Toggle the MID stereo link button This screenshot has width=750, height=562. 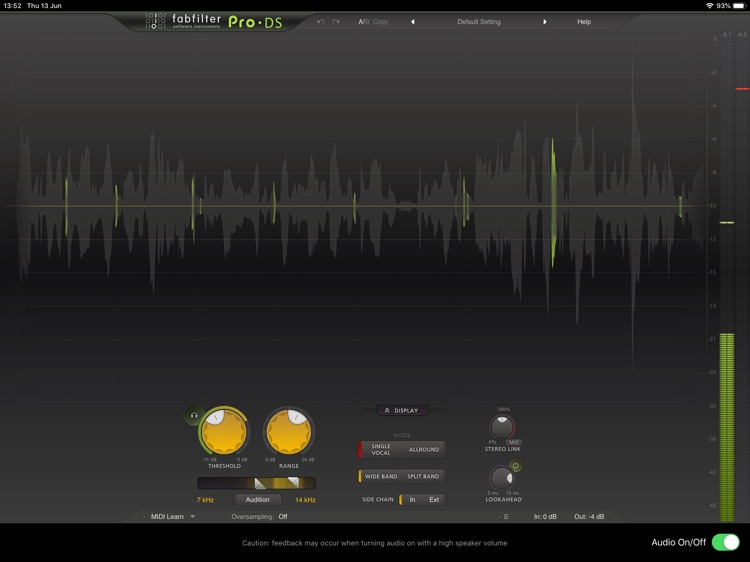514,442
